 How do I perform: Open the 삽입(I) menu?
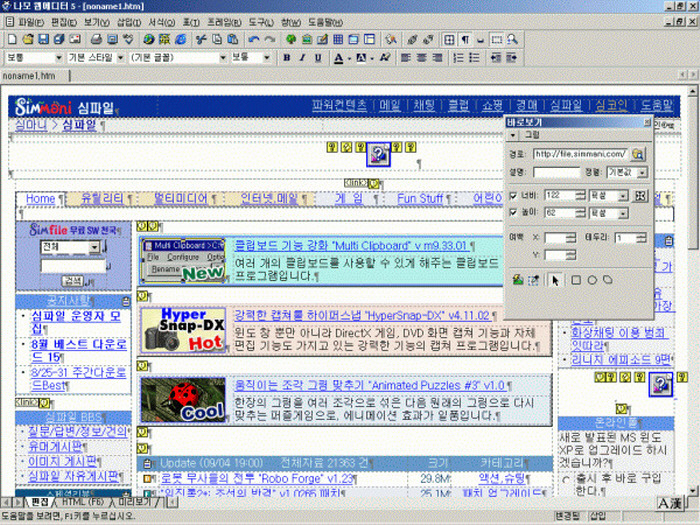tap(129, 22)
